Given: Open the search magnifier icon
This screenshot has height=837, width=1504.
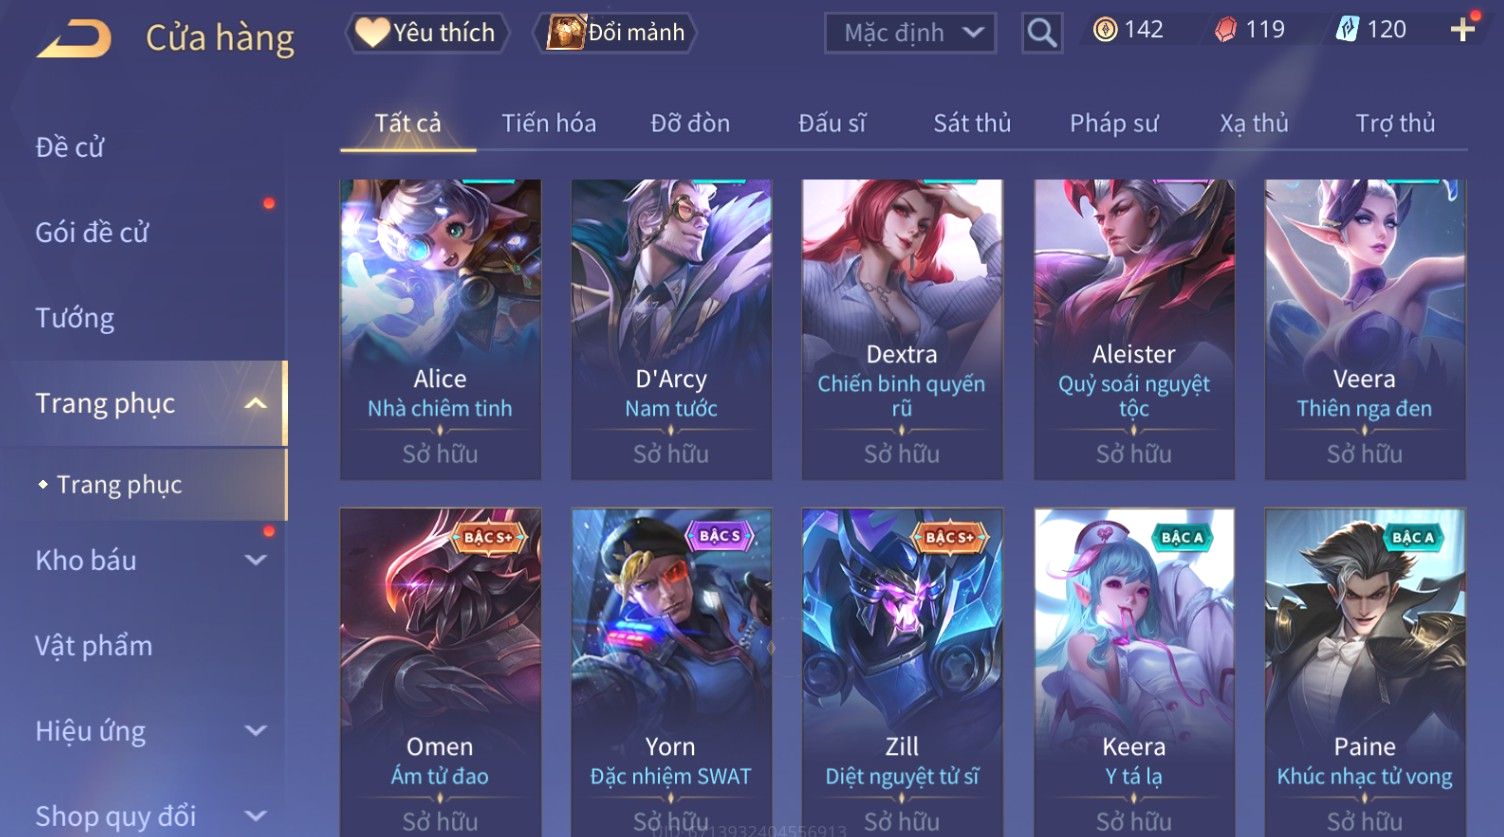Looking at the screenshot, I should (x=1041, y=33).
